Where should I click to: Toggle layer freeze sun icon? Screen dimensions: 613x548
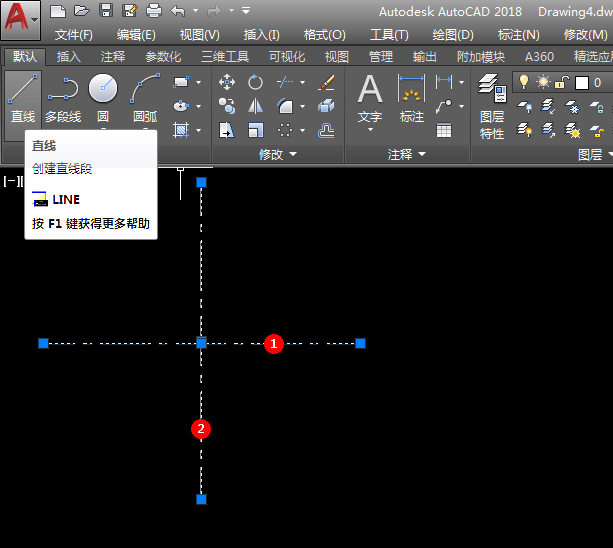[543, 82]
